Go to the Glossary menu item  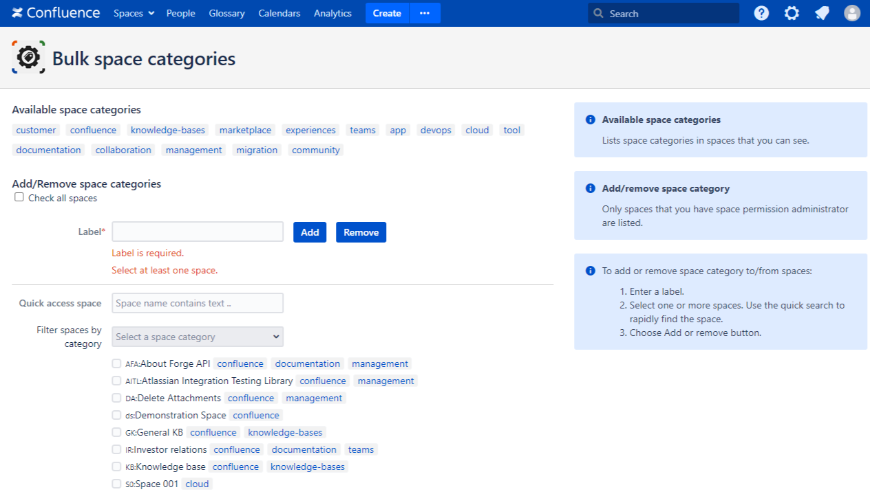click(x=227, y=13)
